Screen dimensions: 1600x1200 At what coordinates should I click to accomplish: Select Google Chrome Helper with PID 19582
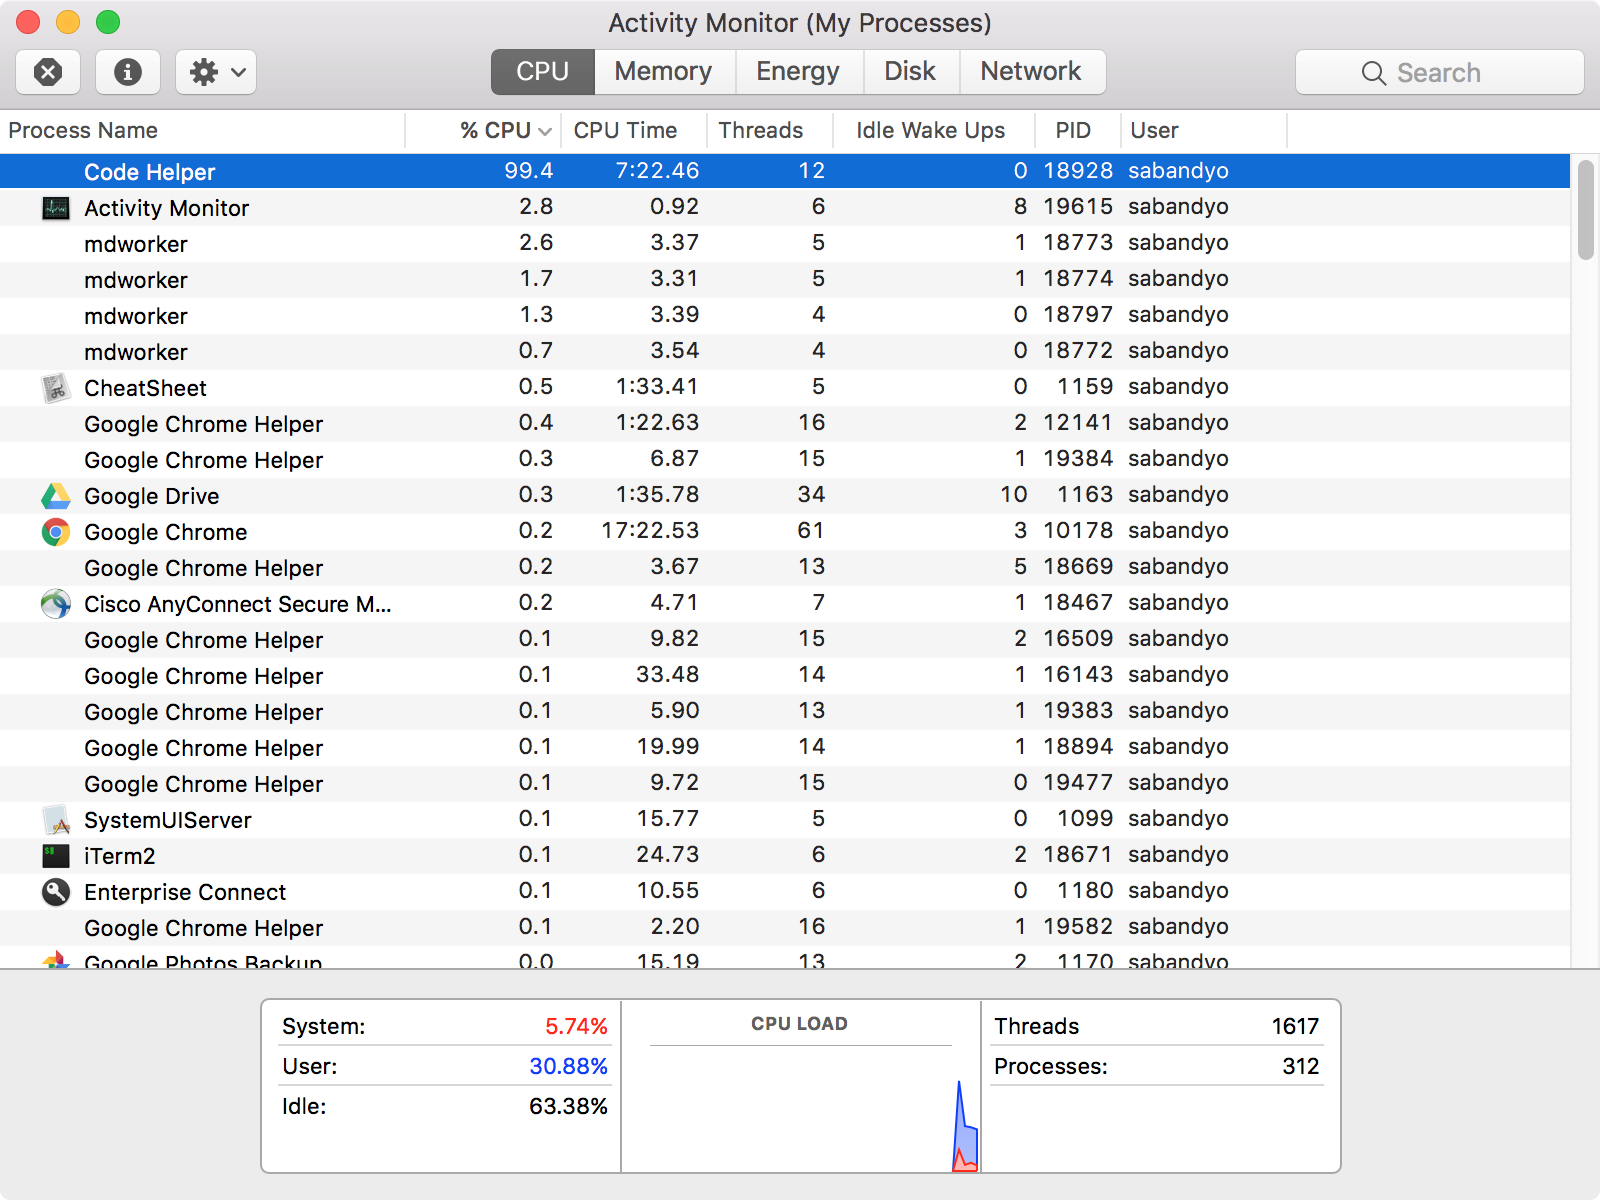[785, 927]
